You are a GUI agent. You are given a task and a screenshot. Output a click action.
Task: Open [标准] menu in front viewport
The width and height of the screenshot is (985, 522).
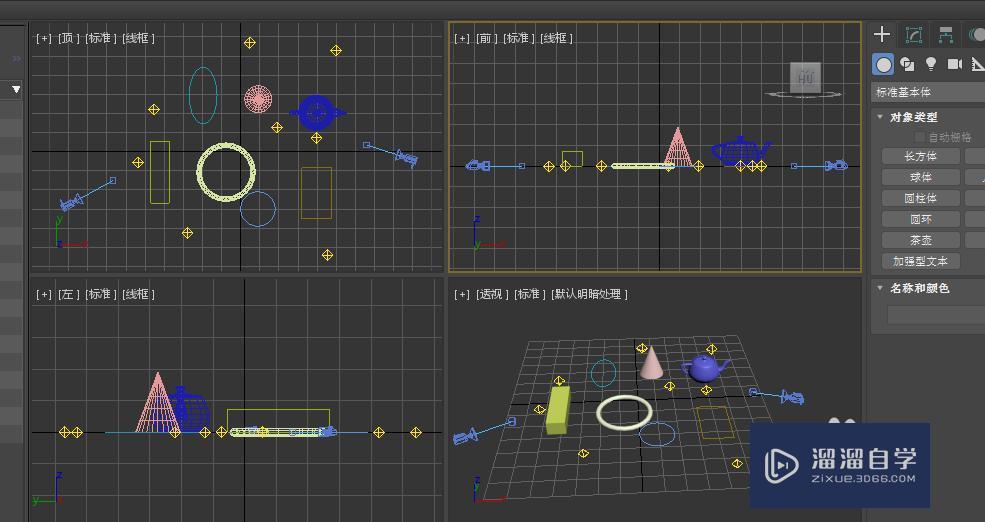(x=518, y=38)
